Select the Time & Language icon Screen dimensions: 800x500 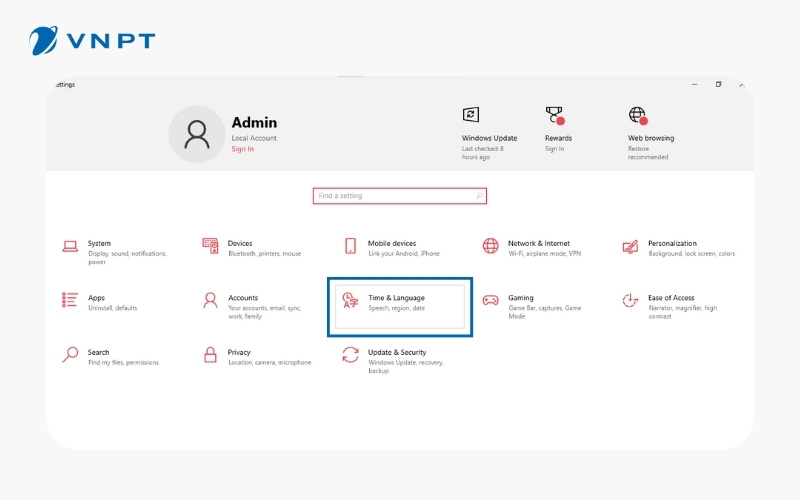coord(350,300)
